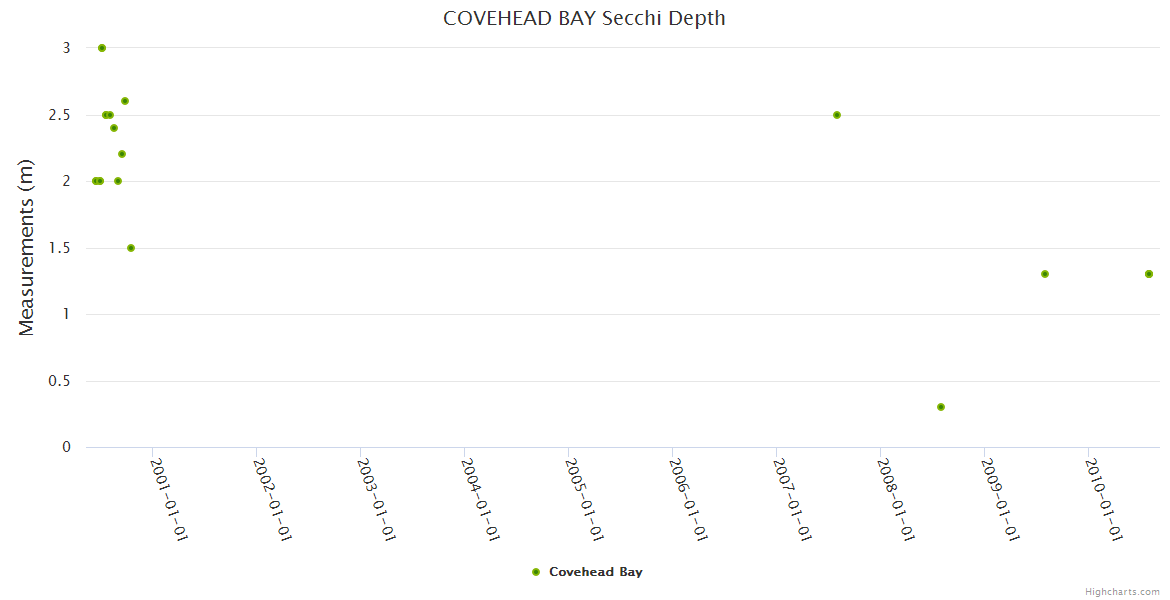
Task: Click the data point at 2.2 m
Action: [x=122, y=154]
